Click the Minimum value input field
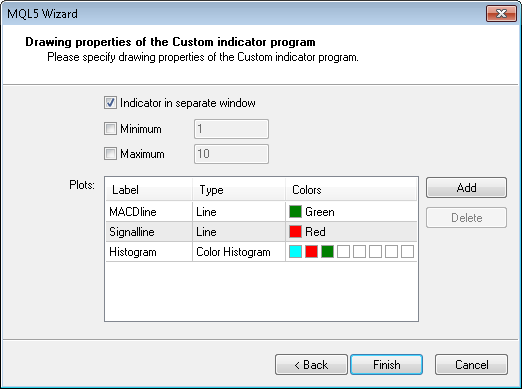The height and width of the screenshot is (389, 522). pos(231,129)
